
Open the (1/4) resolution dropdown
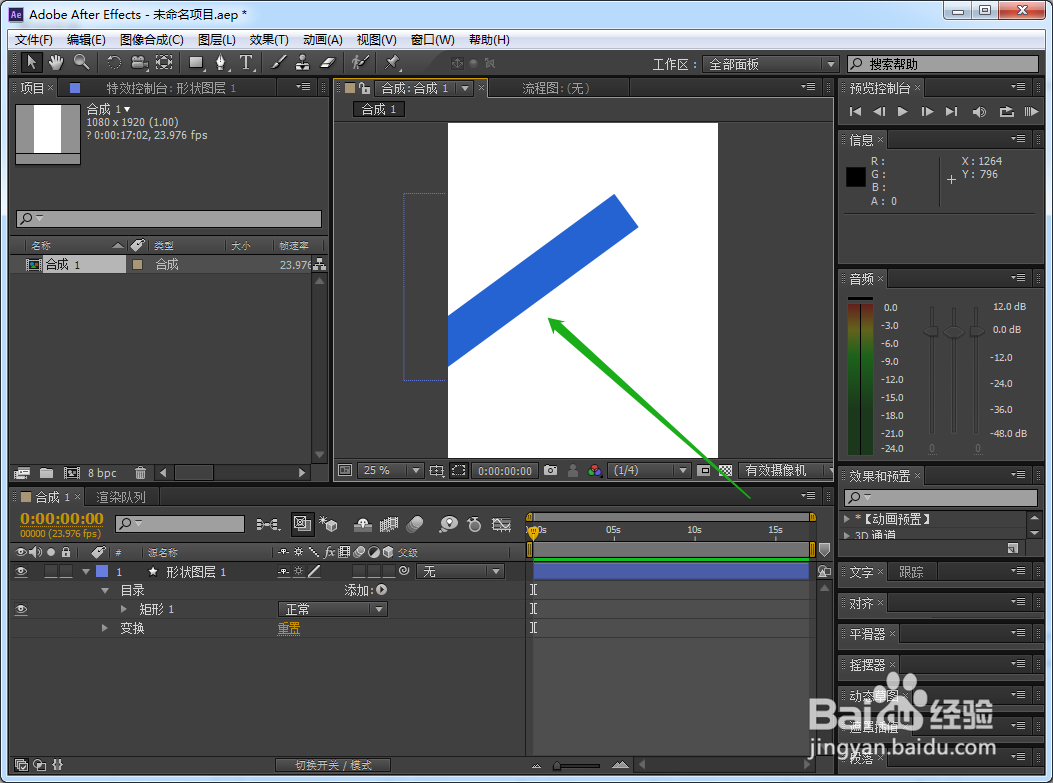pyautogui.click(x=649, y=471)
